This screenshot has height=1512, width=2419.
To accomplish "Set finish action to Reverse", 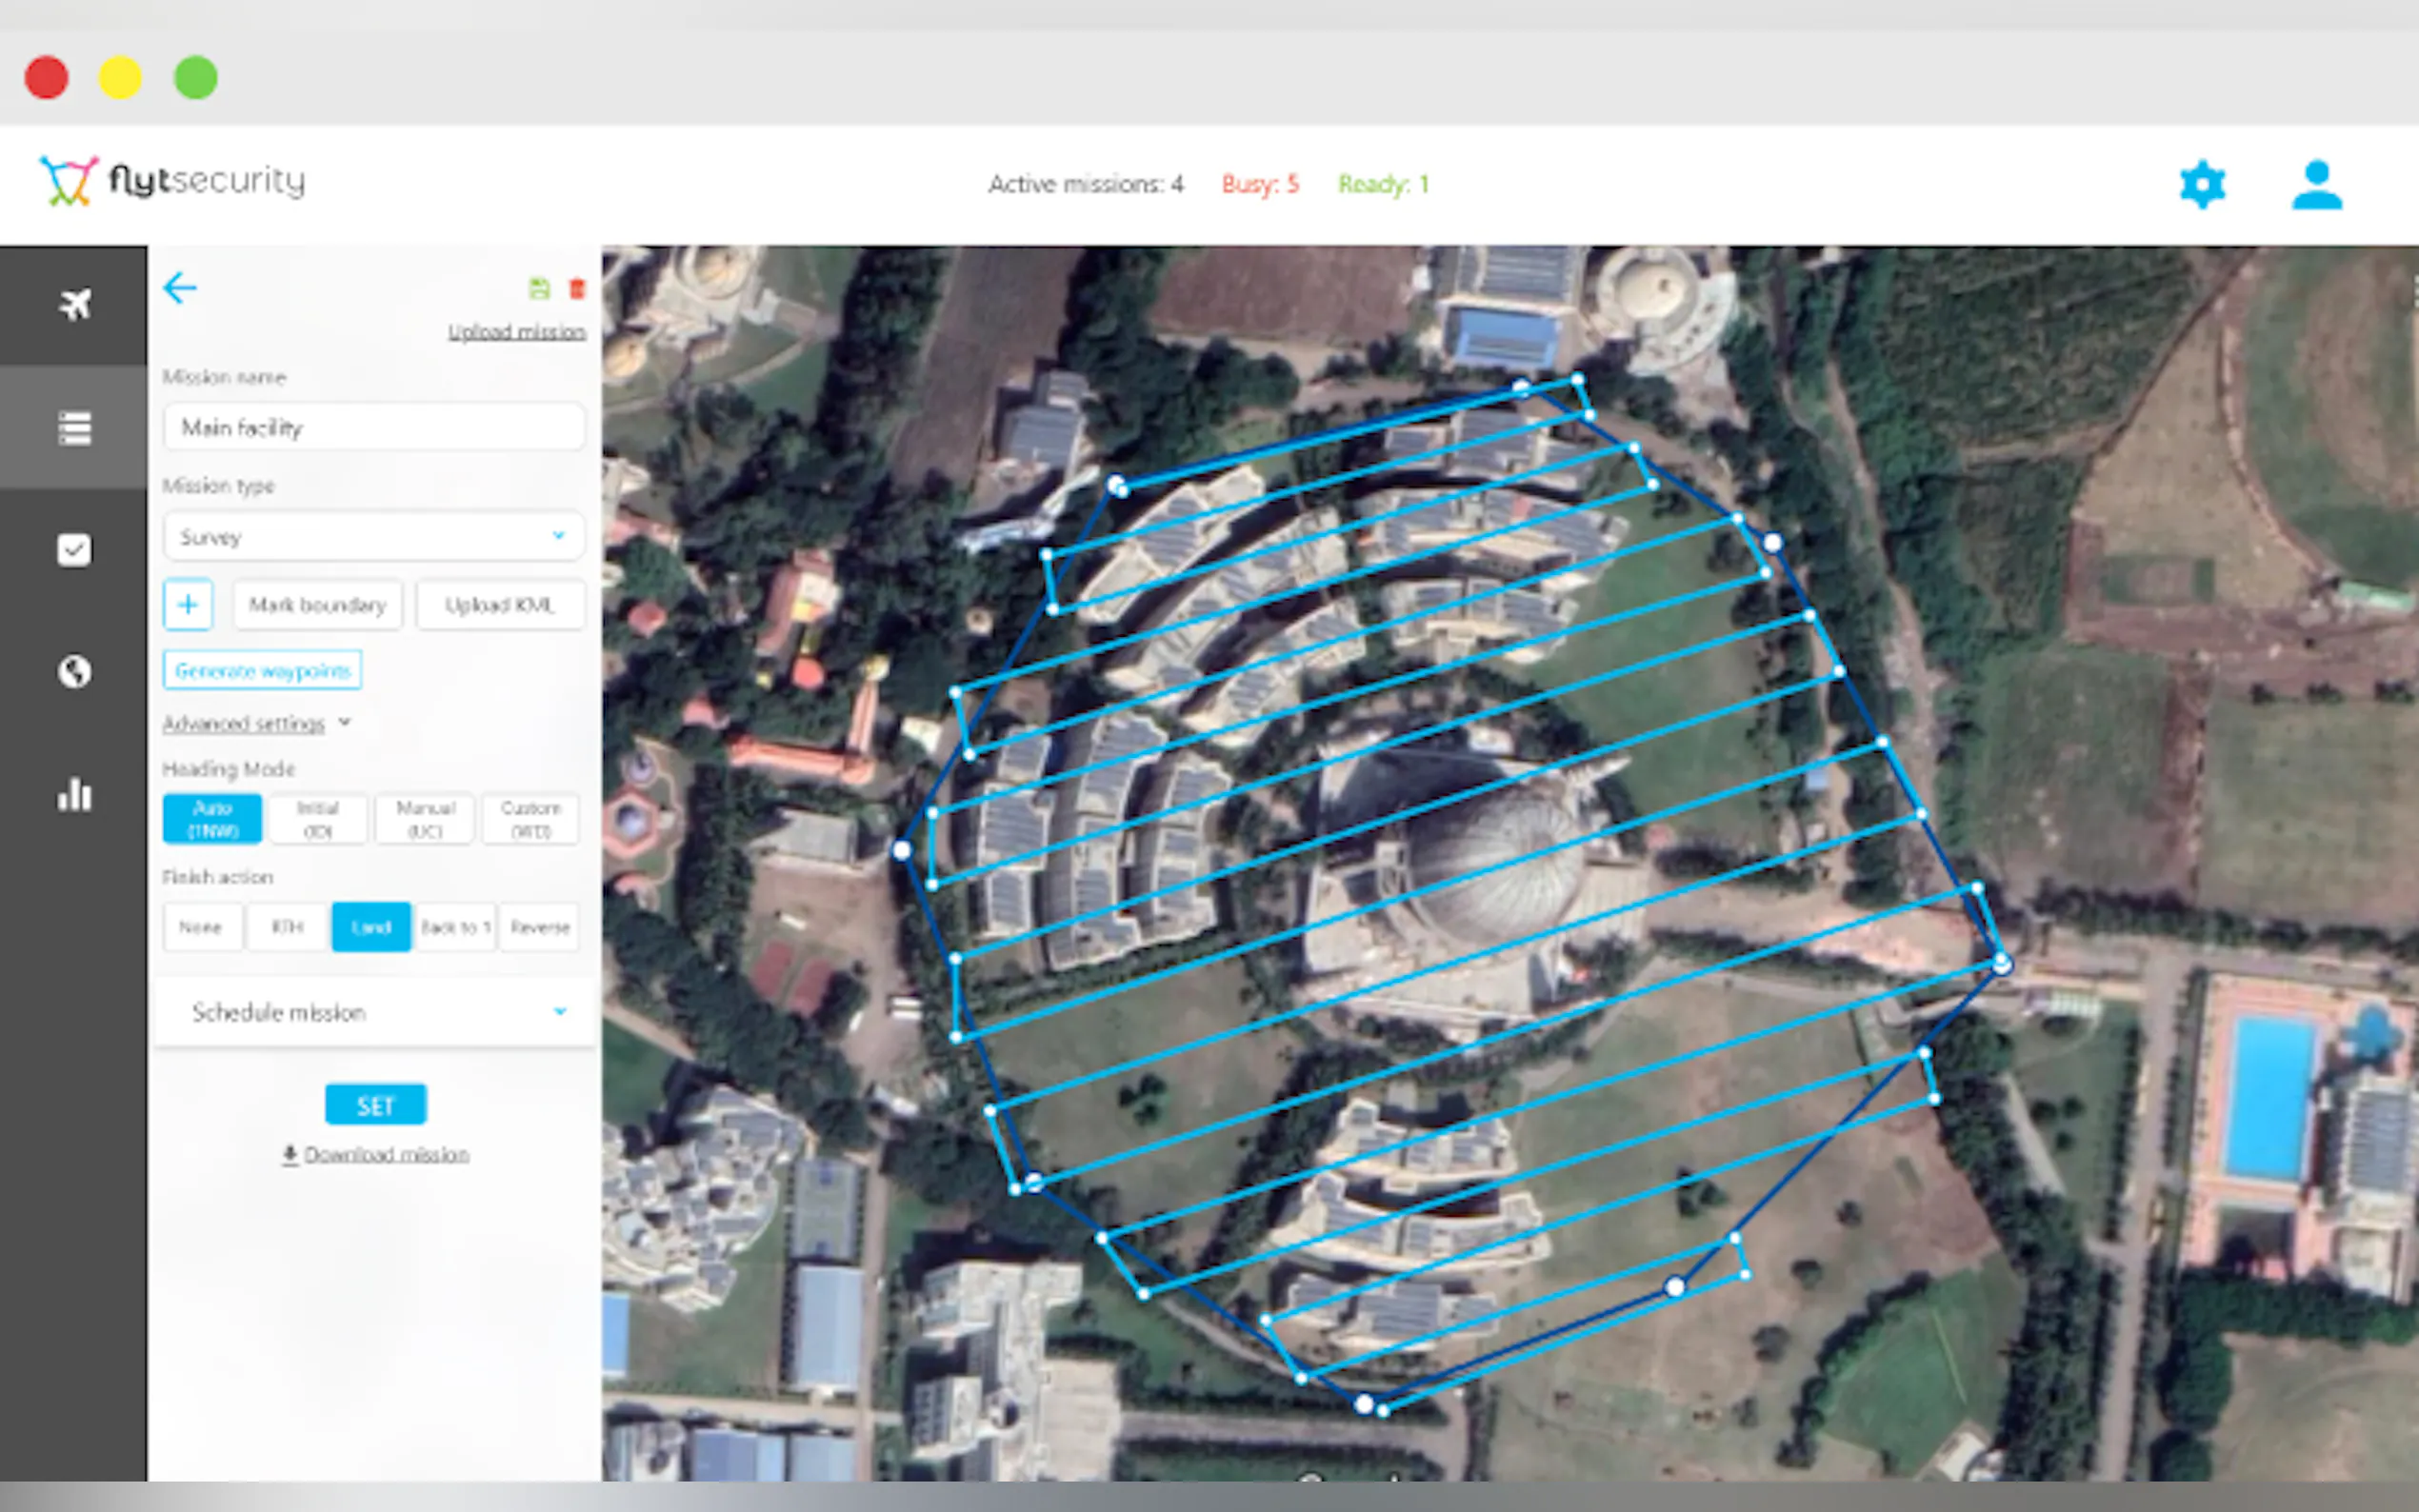I will pyautogui.click(x=539, y=927).
